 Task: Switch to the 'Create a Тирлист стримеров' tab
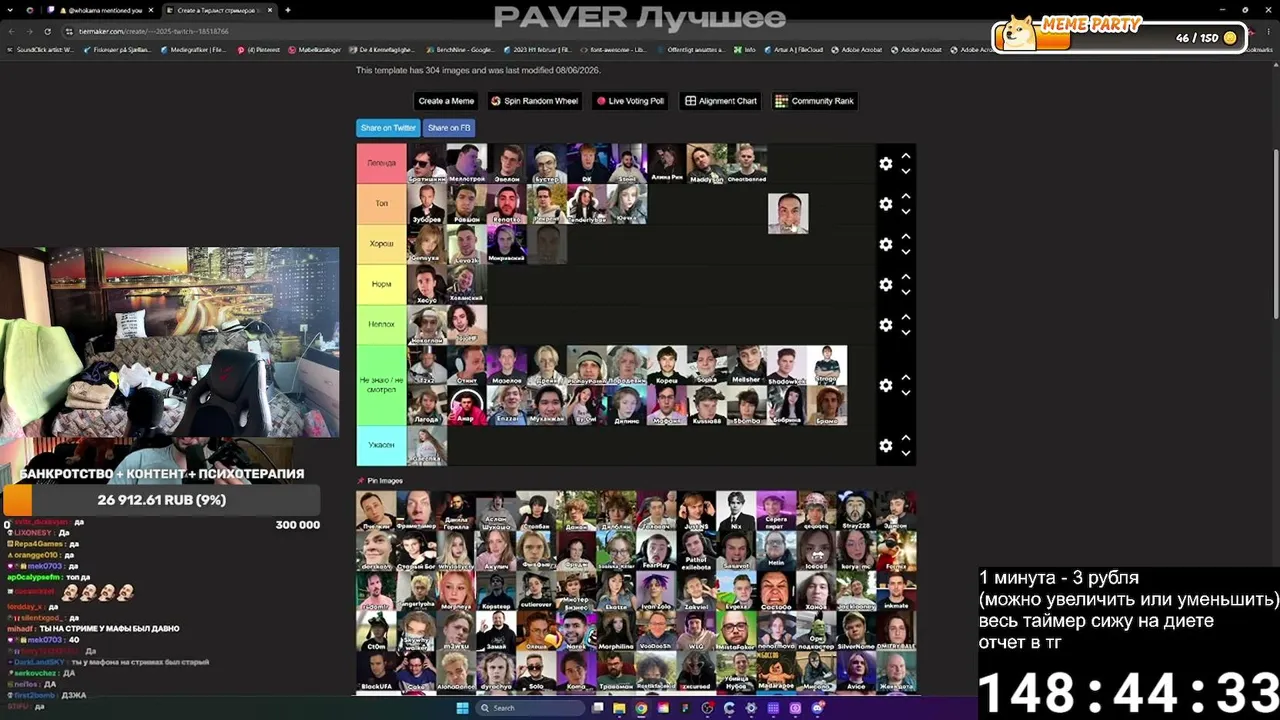pyautogui.click(x=218, y=10)
